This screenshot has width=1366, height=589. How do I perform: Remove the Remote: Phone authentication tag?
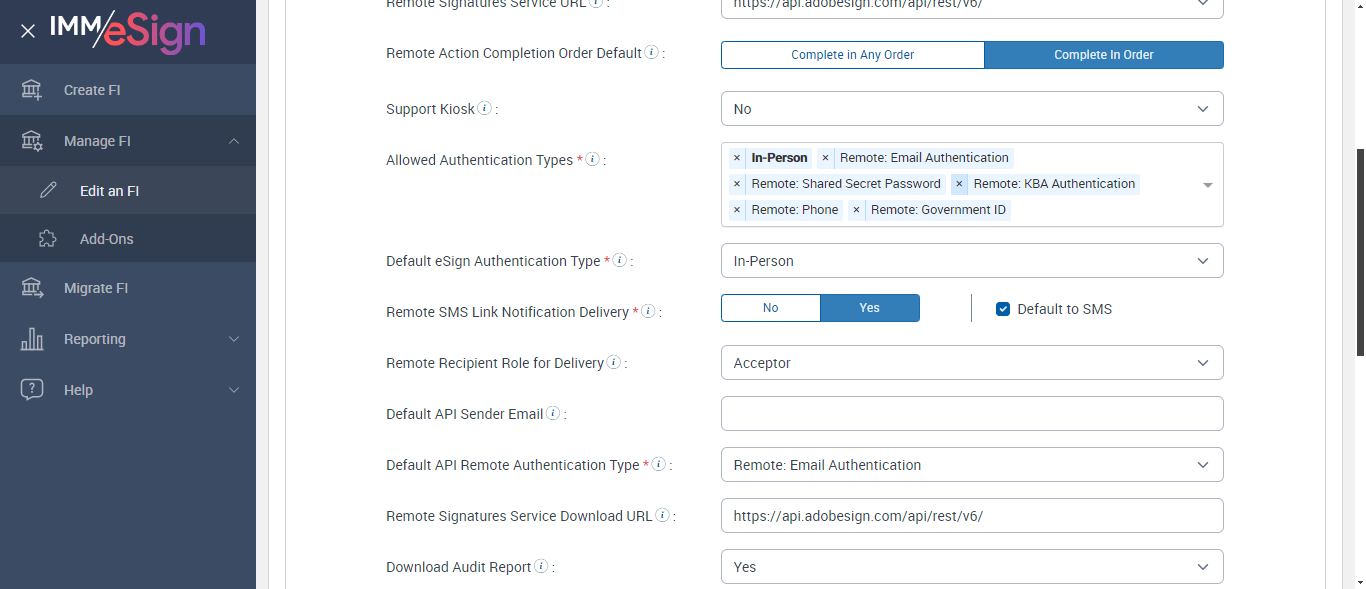pos(737,210)
